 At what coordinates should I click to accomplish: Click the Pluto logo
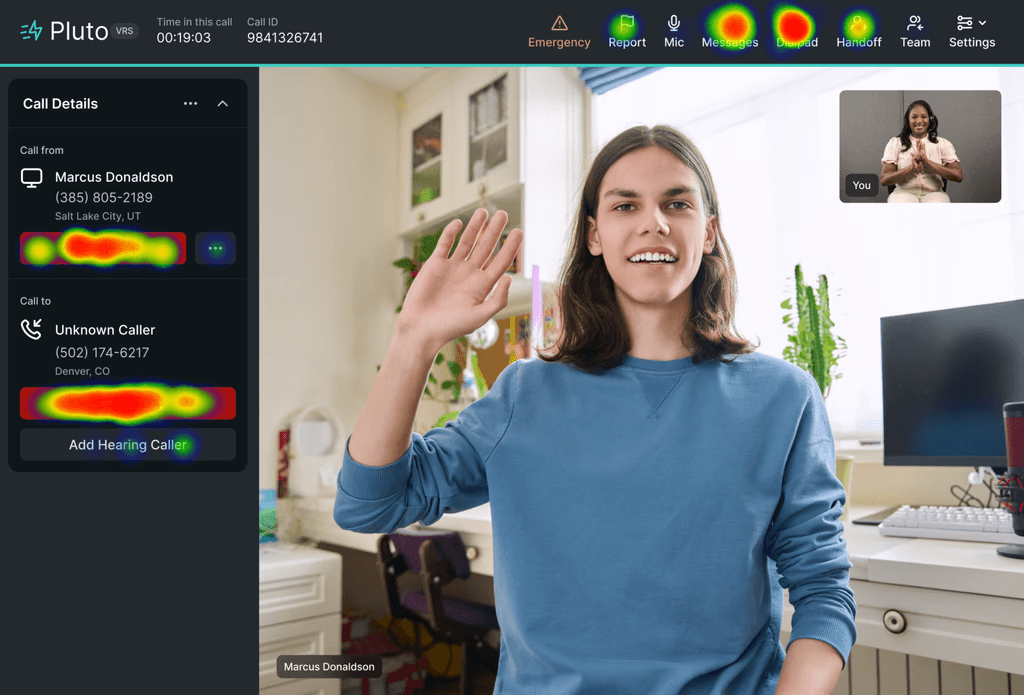64,31
